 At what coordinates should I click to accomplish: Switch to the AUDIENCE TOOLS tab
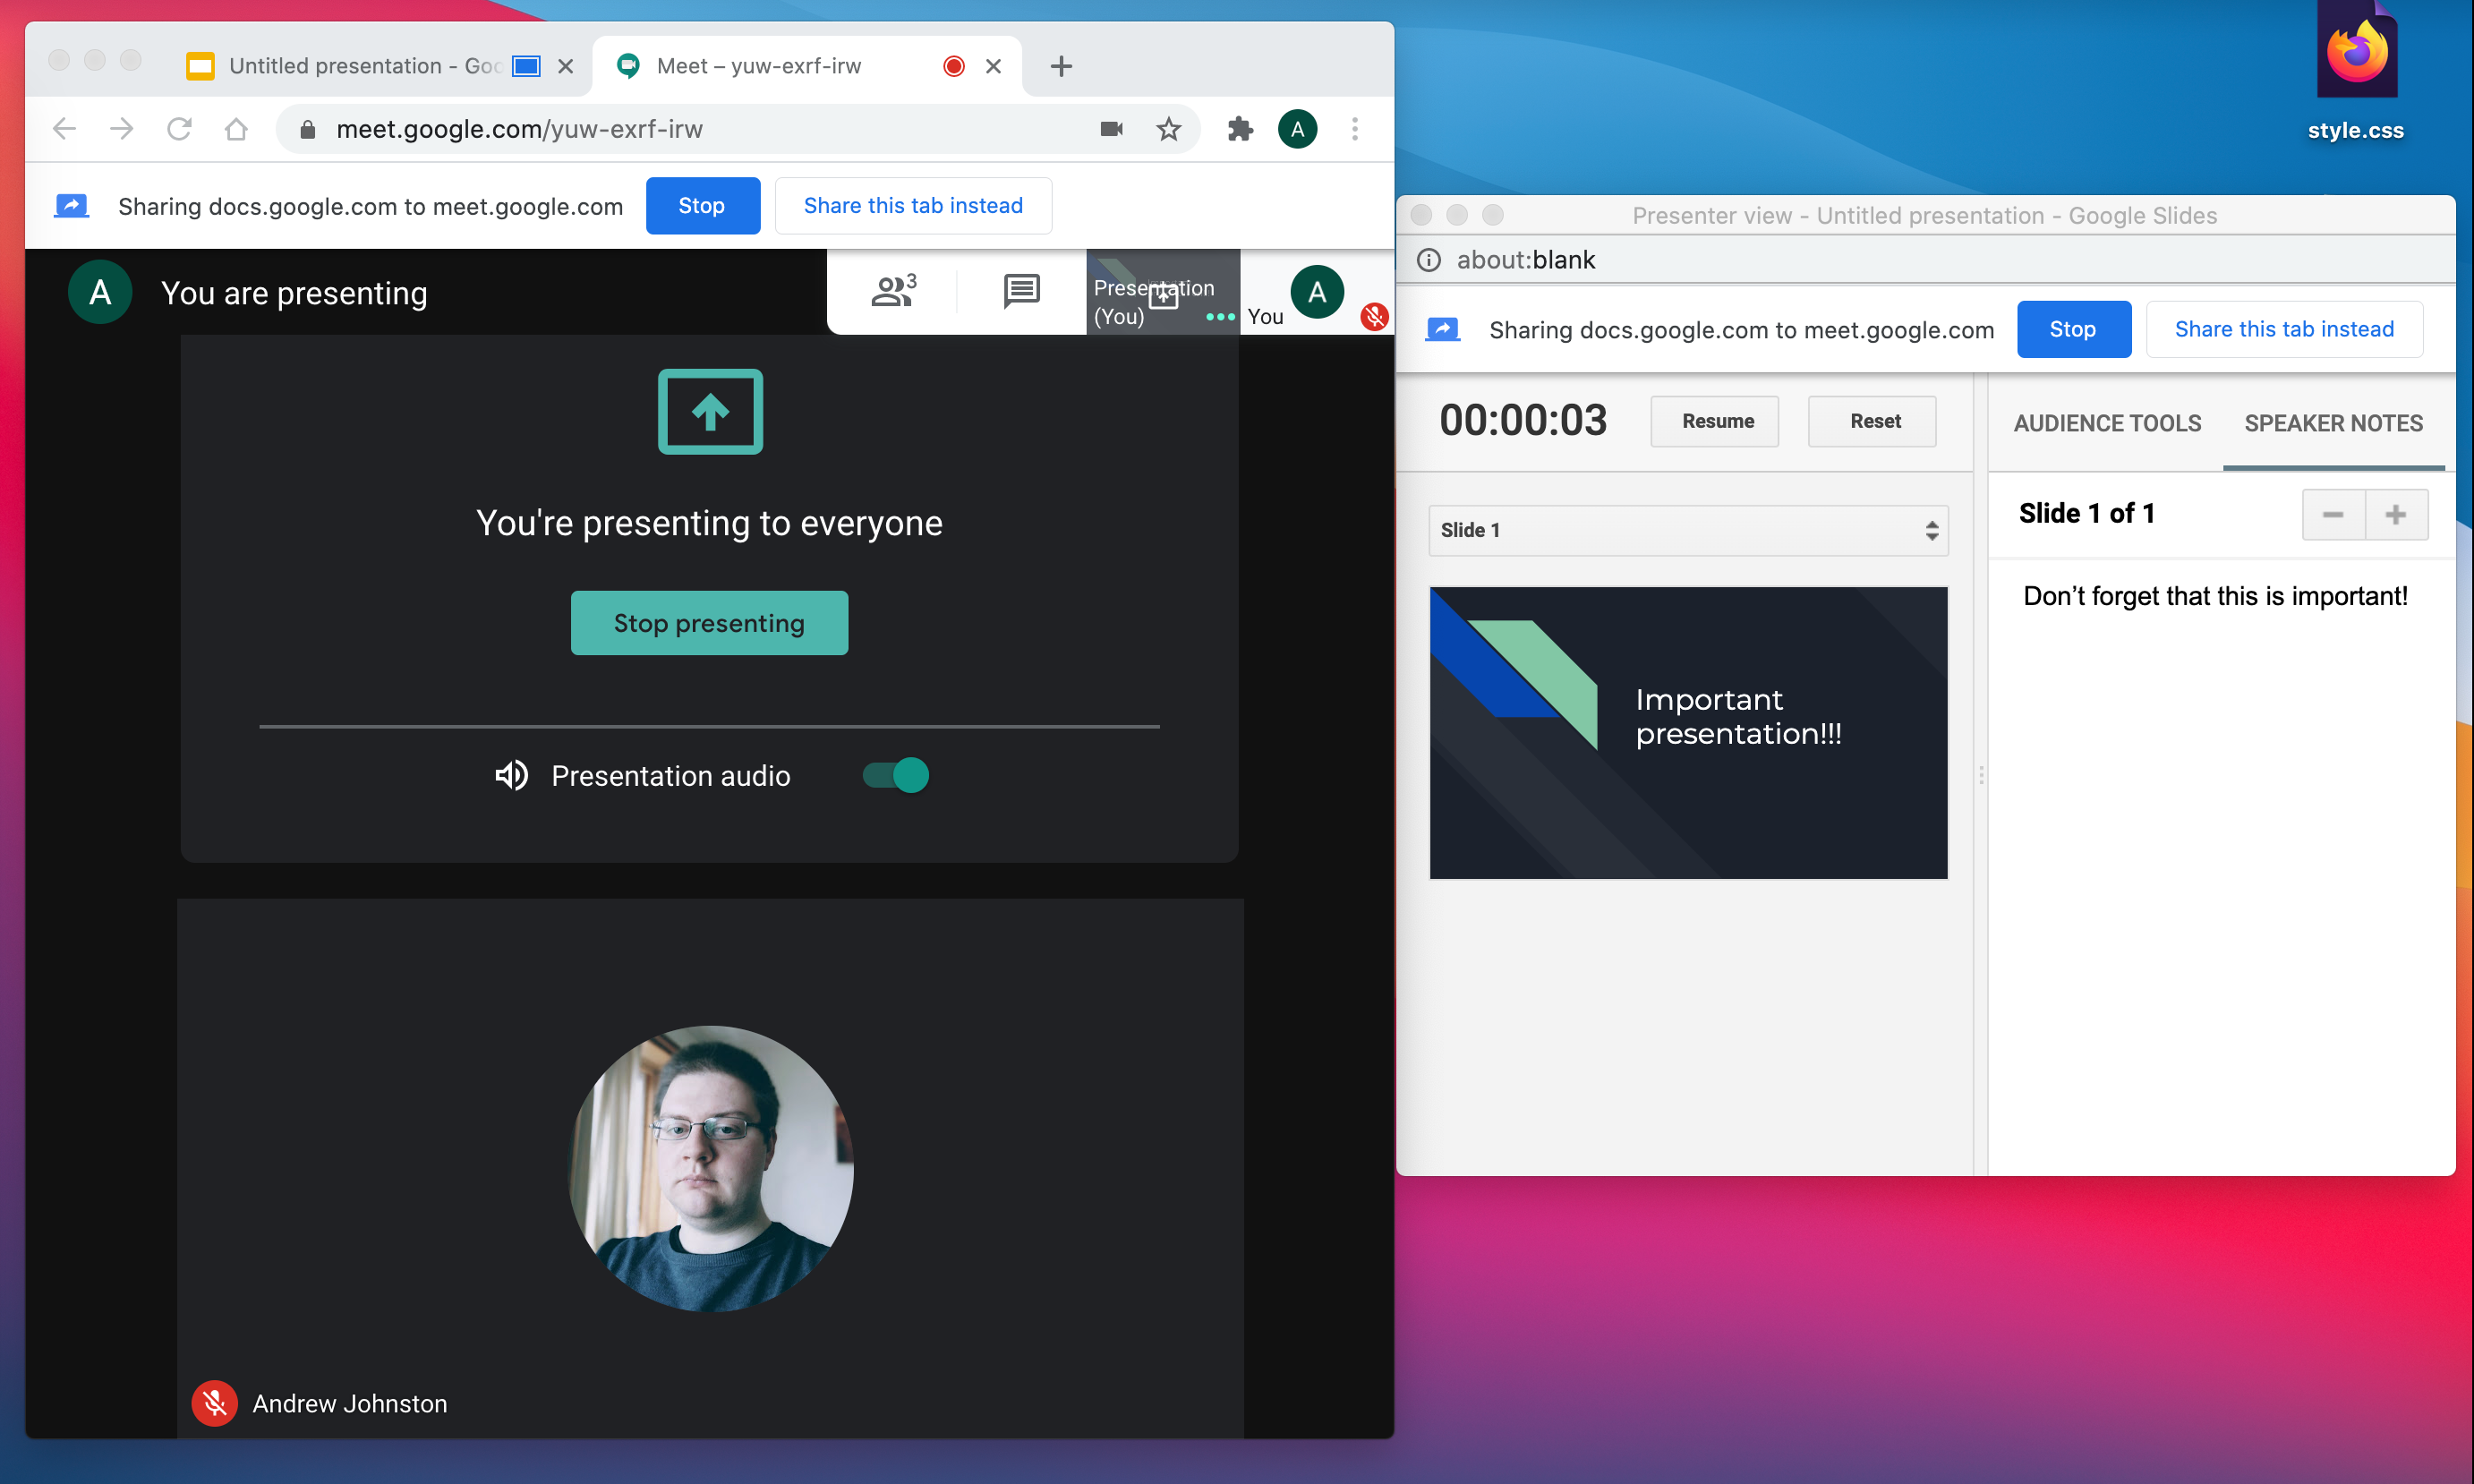[2106, 423]
